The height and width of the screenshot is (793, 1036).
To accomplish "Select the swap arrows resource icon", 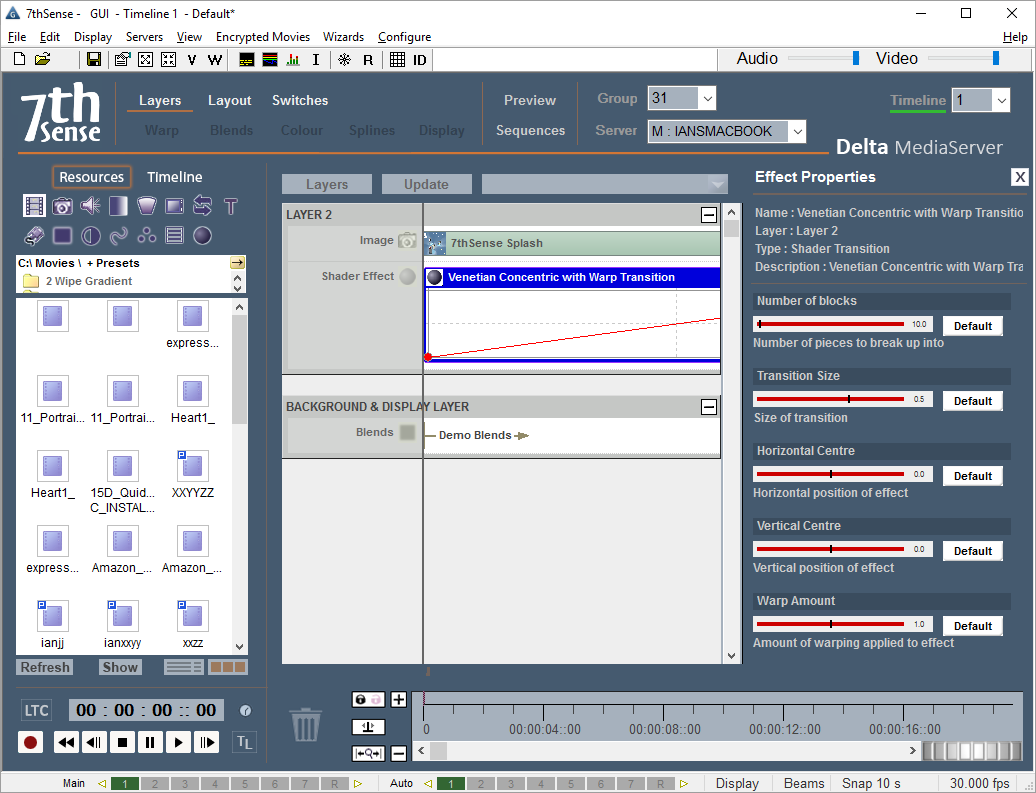I will [203, 206].
